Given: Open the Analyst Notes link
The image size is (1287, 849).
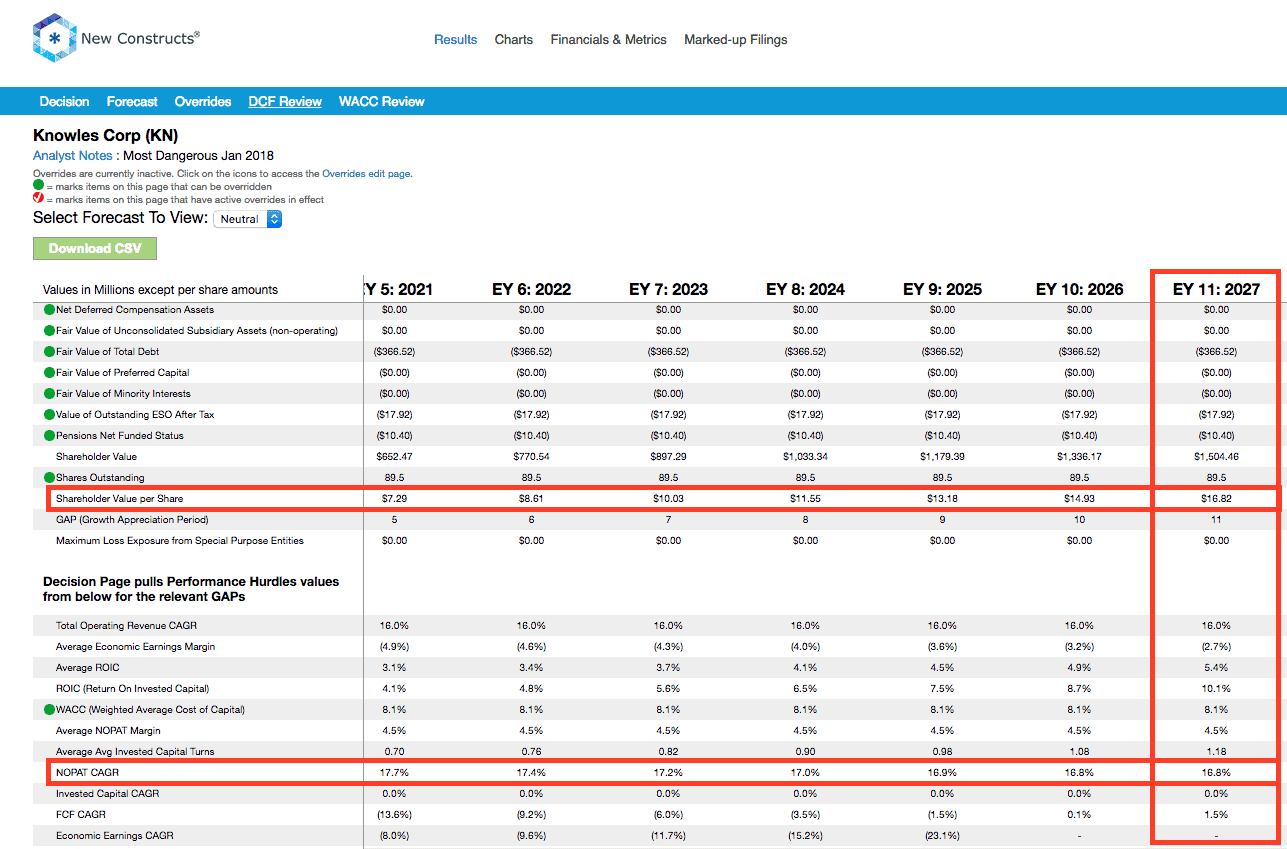Looking at the screenshot, I should [x=73, y=156].
